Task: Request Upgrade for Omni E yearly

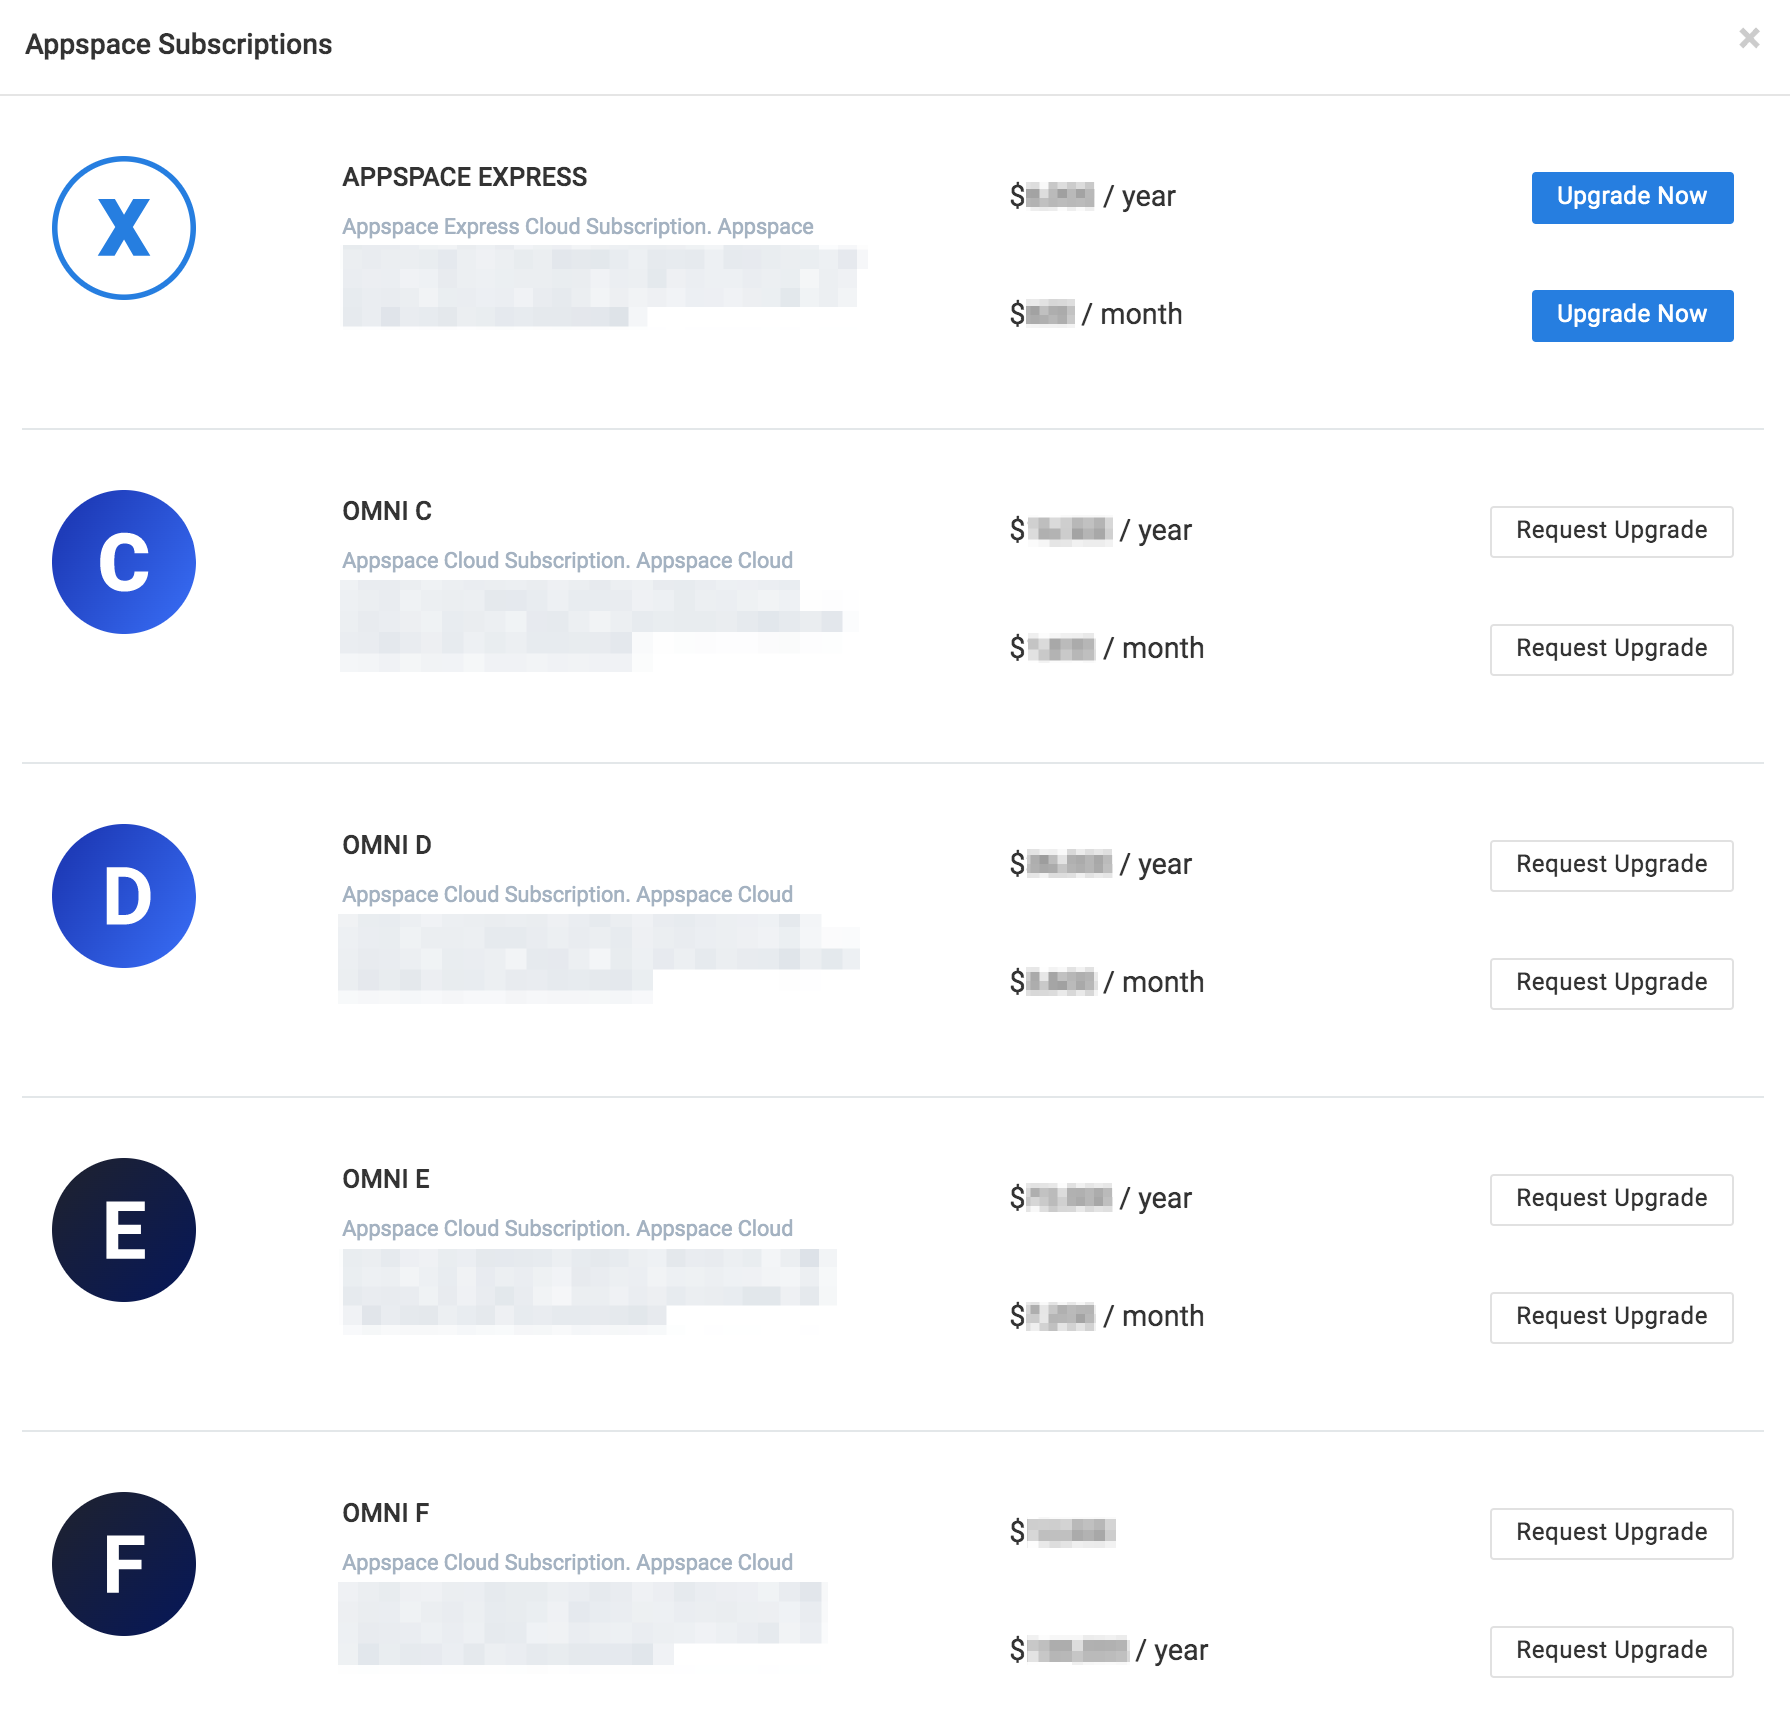Action: (x=1611, y=1199)
